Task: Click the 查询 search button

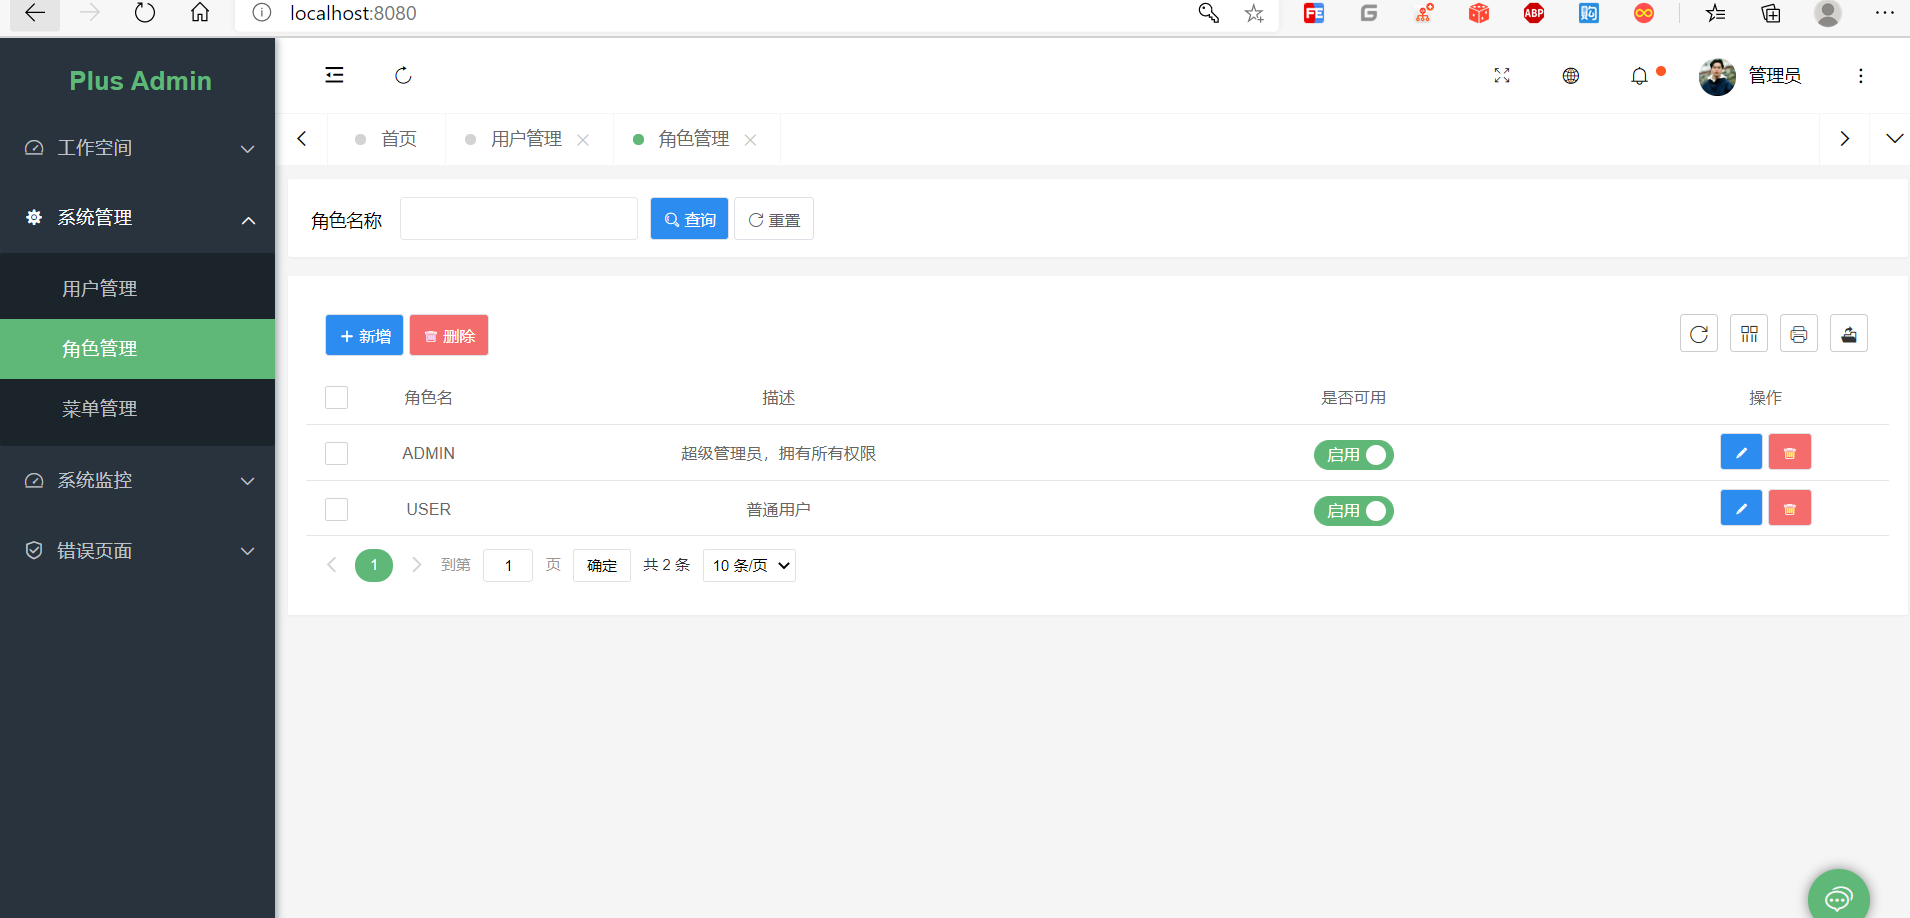Action: [x=689, y=219]
